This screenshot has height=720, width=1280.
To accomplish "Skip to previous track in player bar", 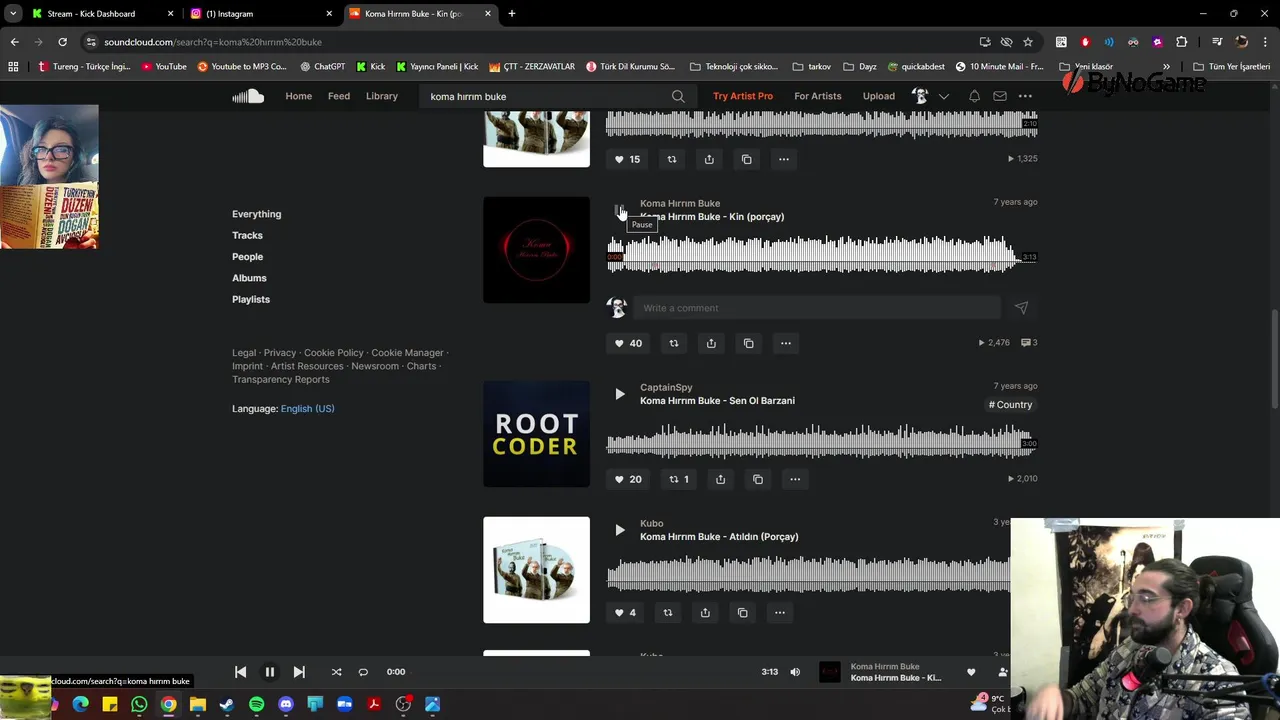I will [240, 672].
